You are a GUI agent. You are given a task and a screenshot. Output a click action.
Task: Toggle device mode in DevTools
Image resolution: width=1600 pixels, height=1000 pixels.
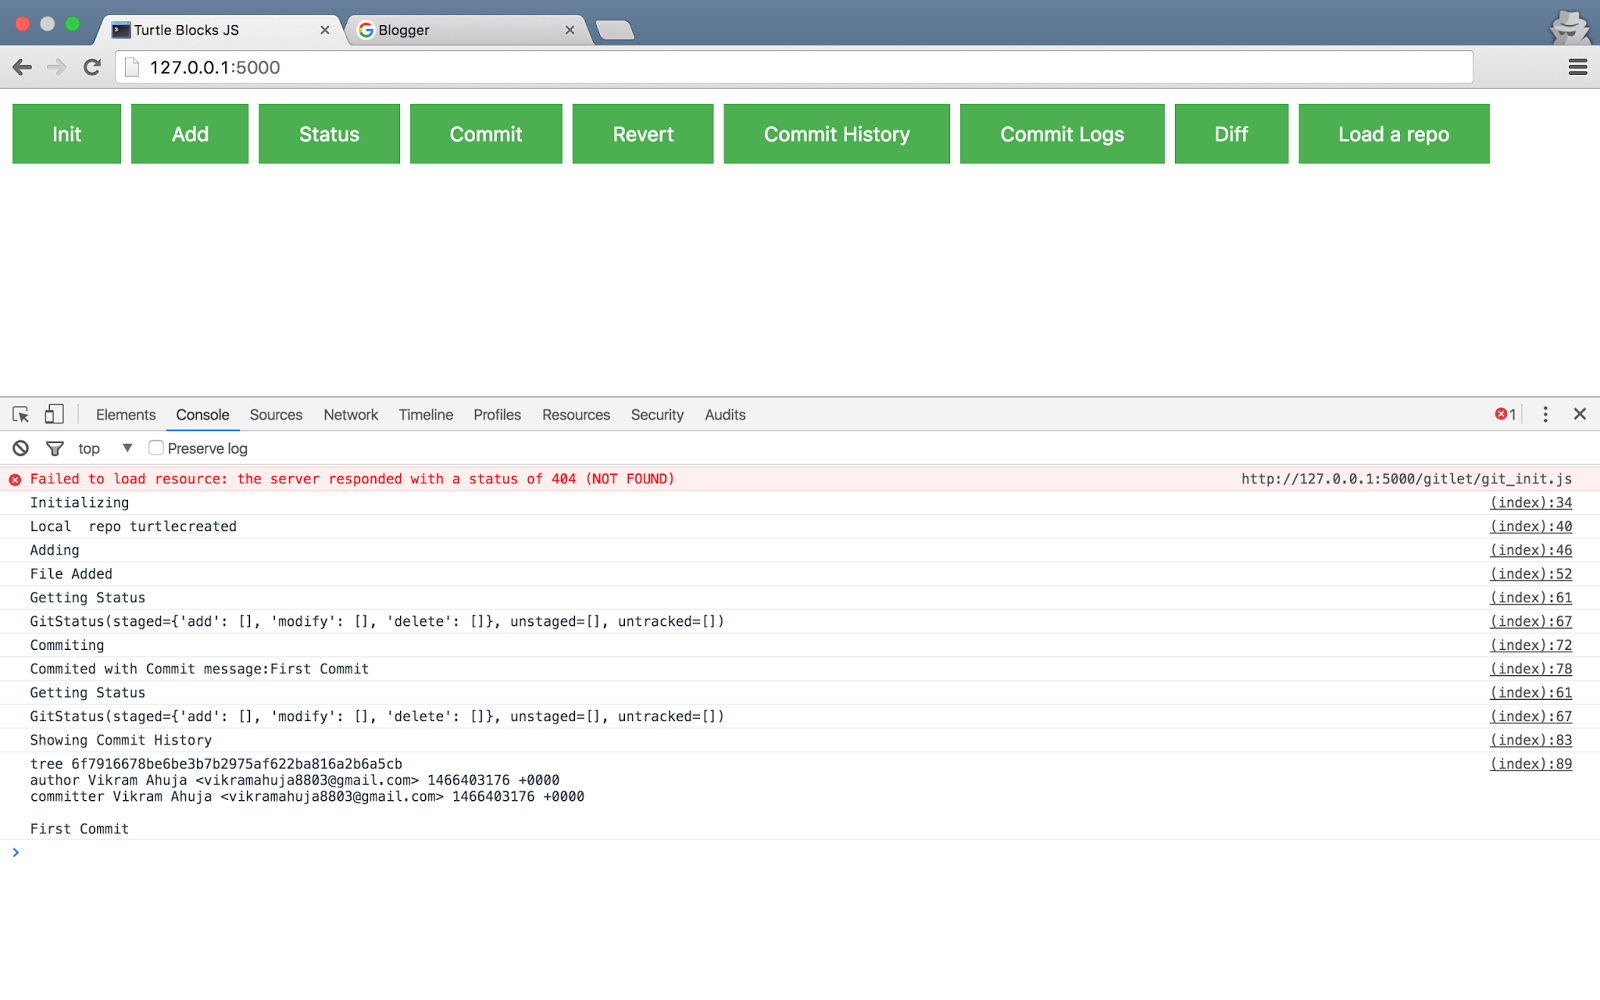54,414
